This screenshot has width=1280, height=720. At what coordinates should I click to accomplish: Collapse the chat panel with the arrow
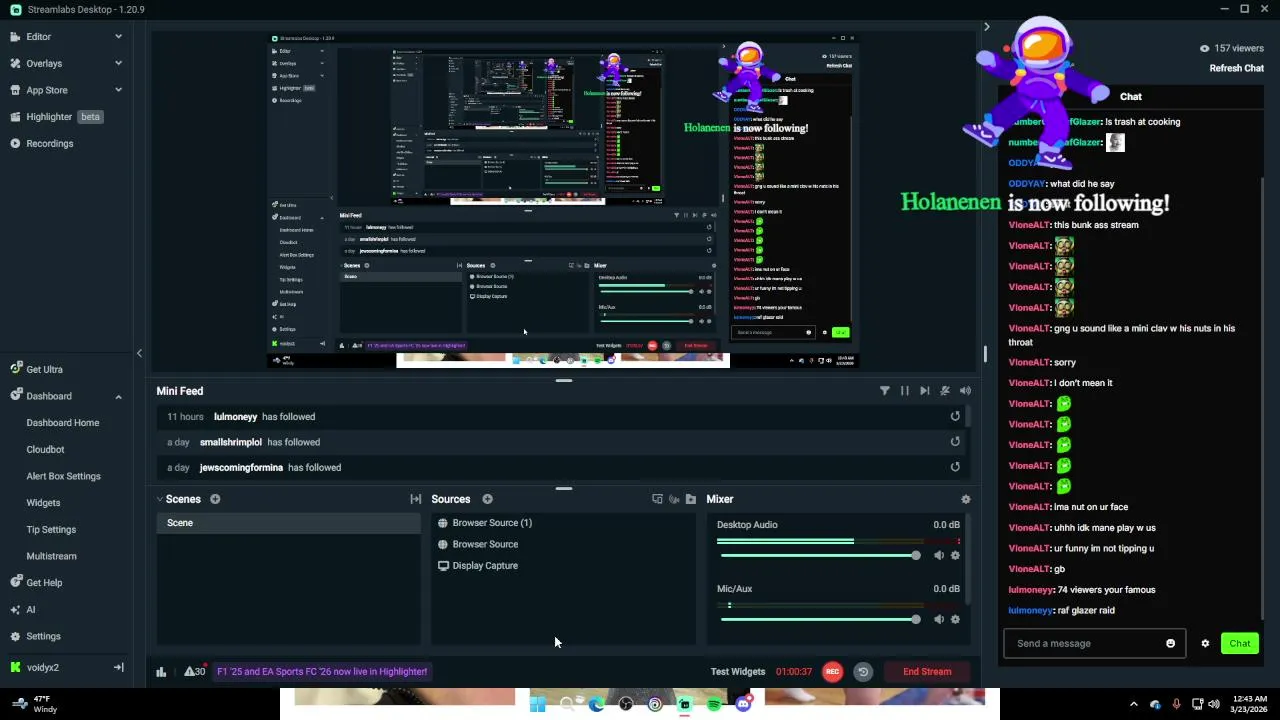pos(986,27)
